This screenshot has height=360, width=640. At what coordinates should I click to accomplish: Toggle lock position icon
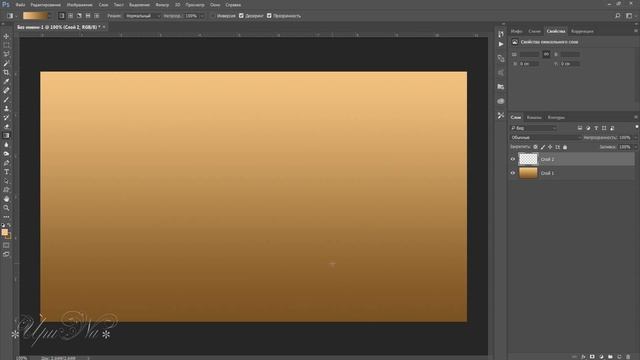pyautogui.click(x=550, y=147)
